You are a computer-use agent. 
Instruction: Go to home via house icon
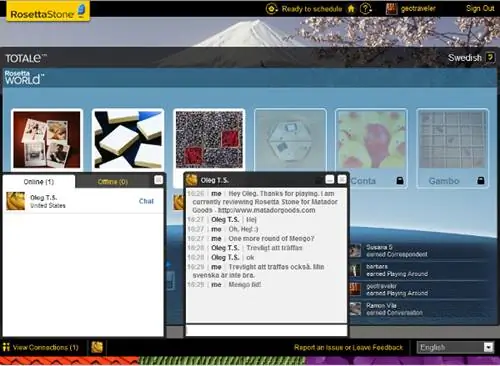[x=351, y=9]
